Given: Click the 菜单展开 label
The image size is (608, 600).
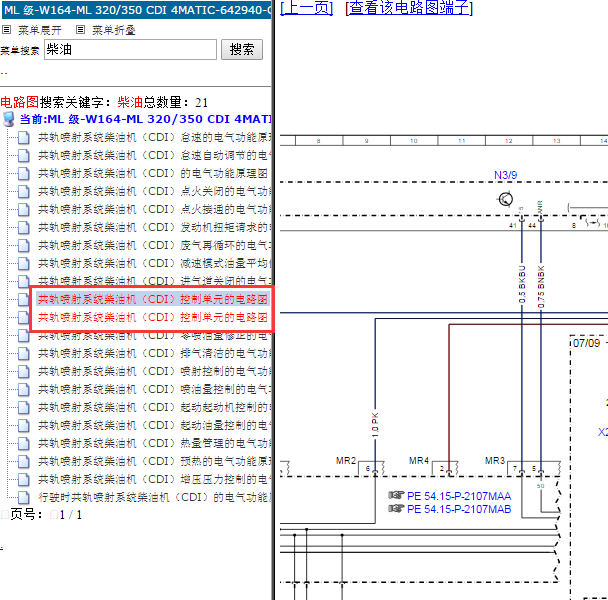Looking at the screenshot, I should 40,30.
